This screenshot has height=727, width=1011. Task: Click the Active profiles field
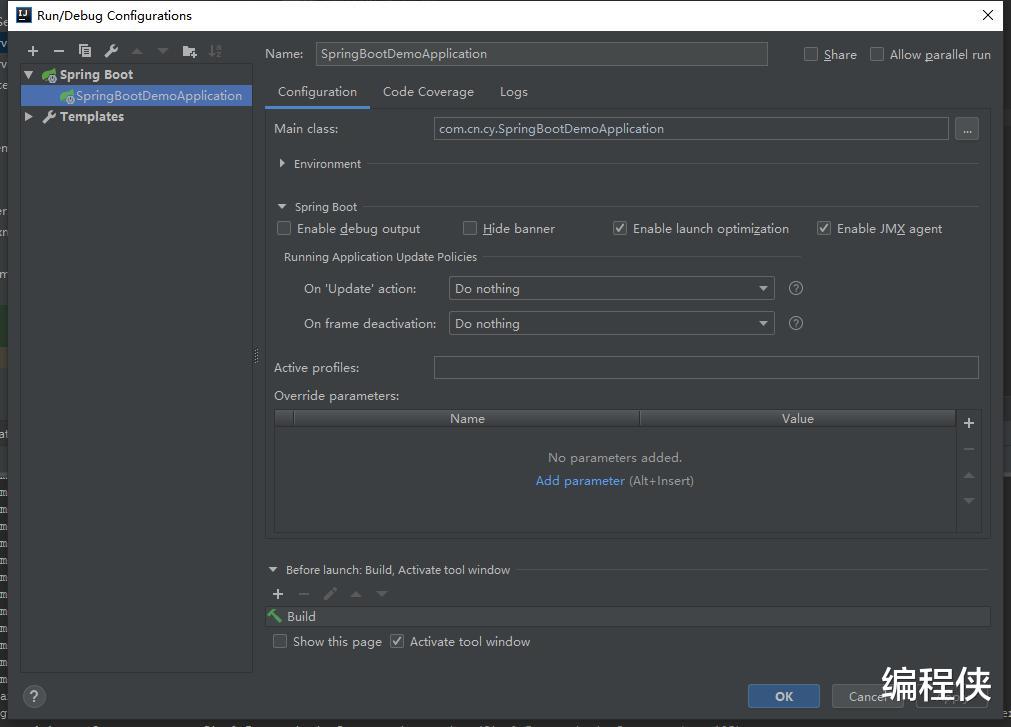click(706, 367)
